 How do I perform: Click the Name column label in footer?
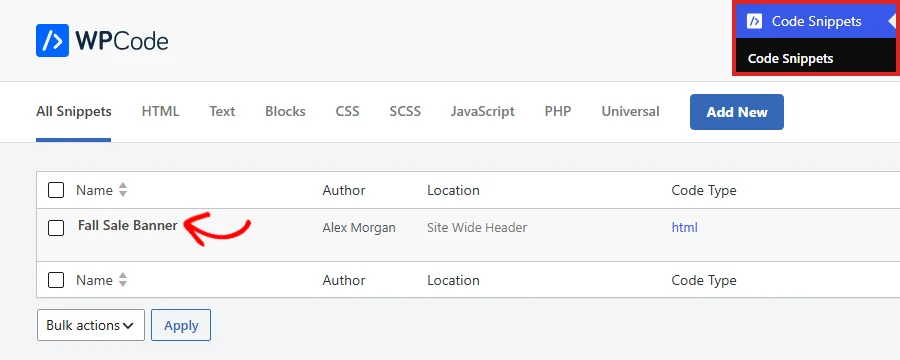[94, 280]
